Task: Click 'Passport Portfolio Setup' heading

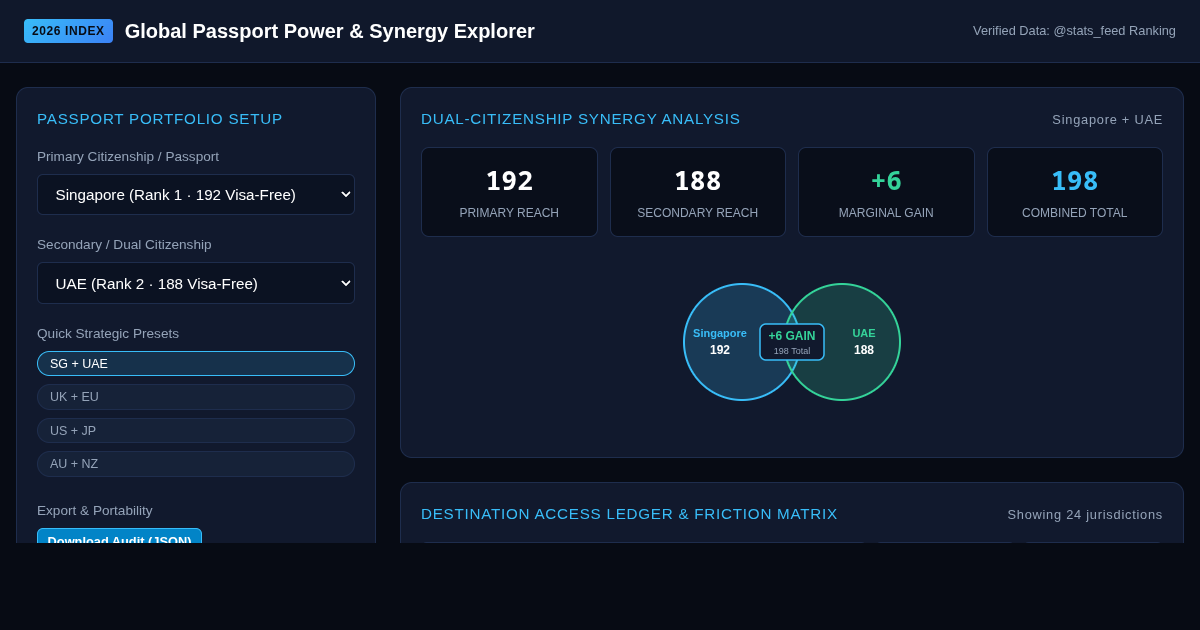Action: (x=160, y=118)
